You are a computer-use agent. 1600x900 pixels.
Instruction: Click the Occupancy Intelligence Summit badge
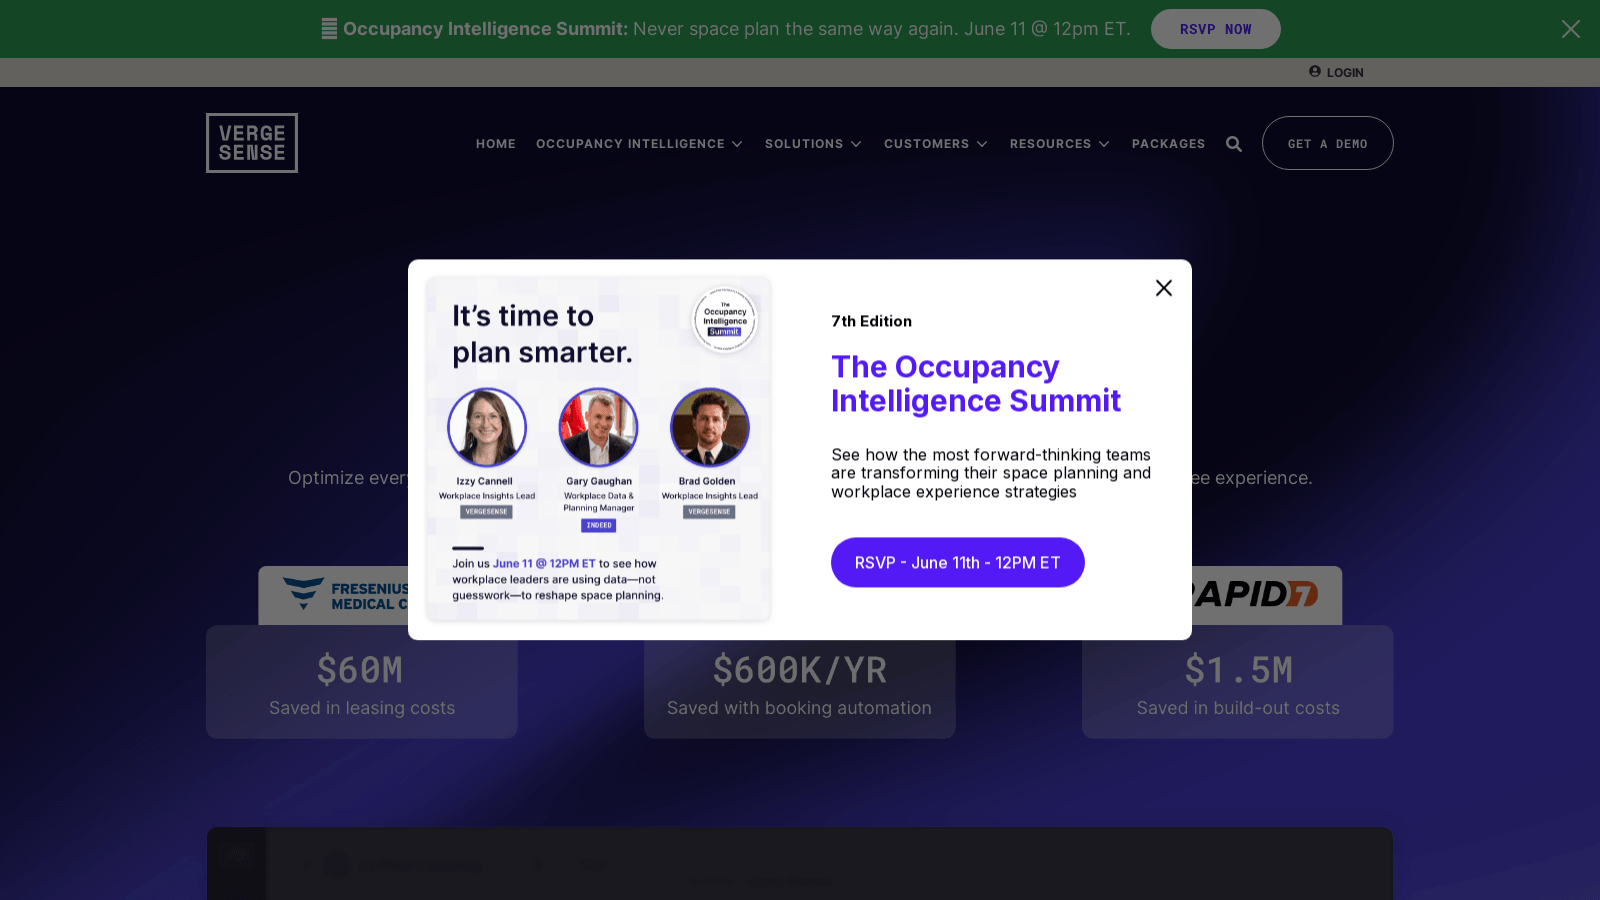(x=725, y=321)
